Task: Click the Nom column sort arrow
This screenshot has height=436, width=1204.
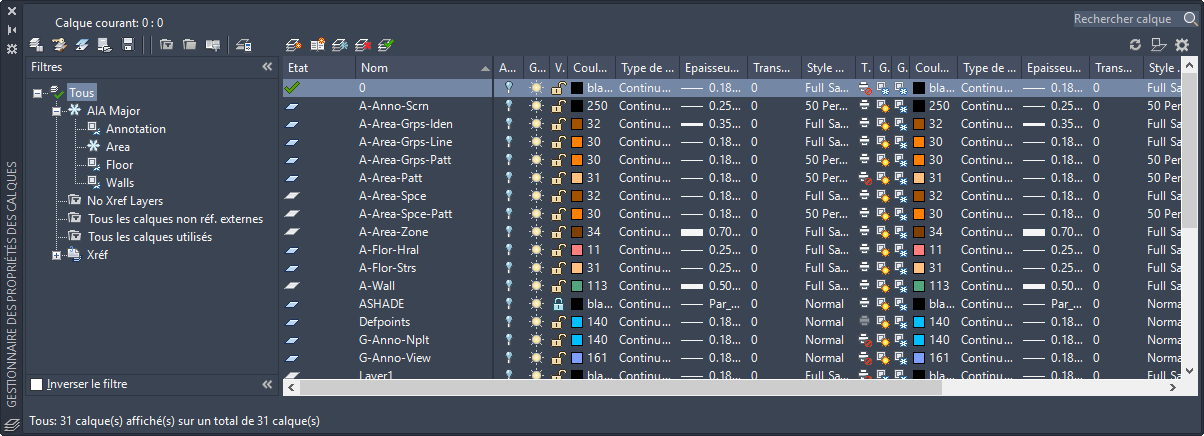Action: coord(486,68)
